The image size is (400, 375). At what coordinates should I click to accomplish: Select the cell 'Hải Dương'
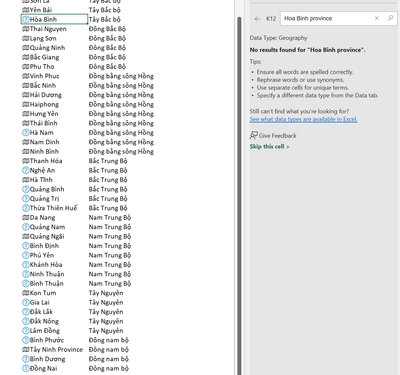54,95
